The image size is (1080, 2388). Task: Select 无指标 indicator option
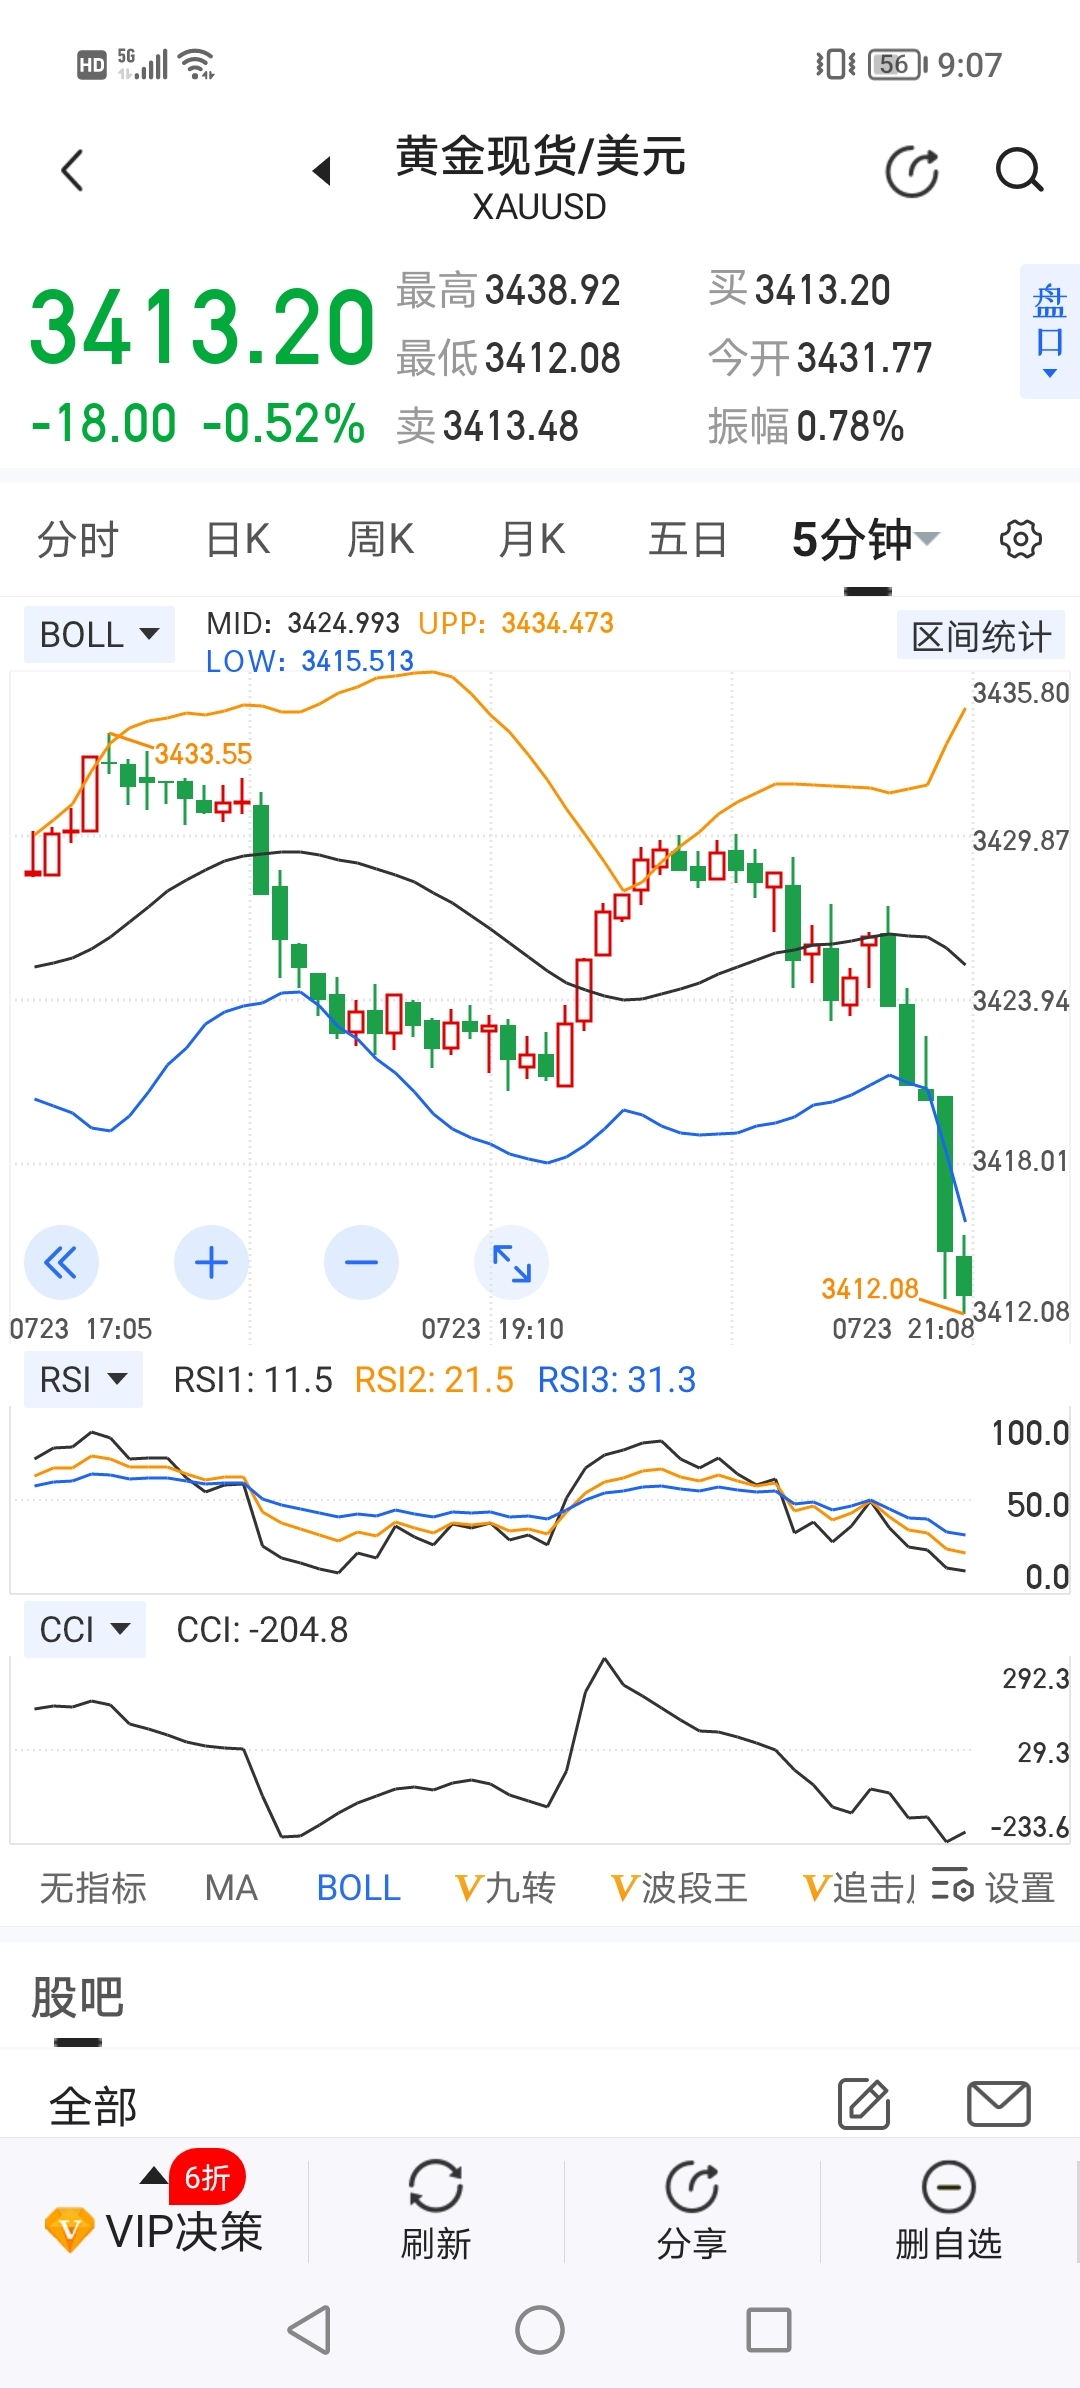pos(93,1888)
